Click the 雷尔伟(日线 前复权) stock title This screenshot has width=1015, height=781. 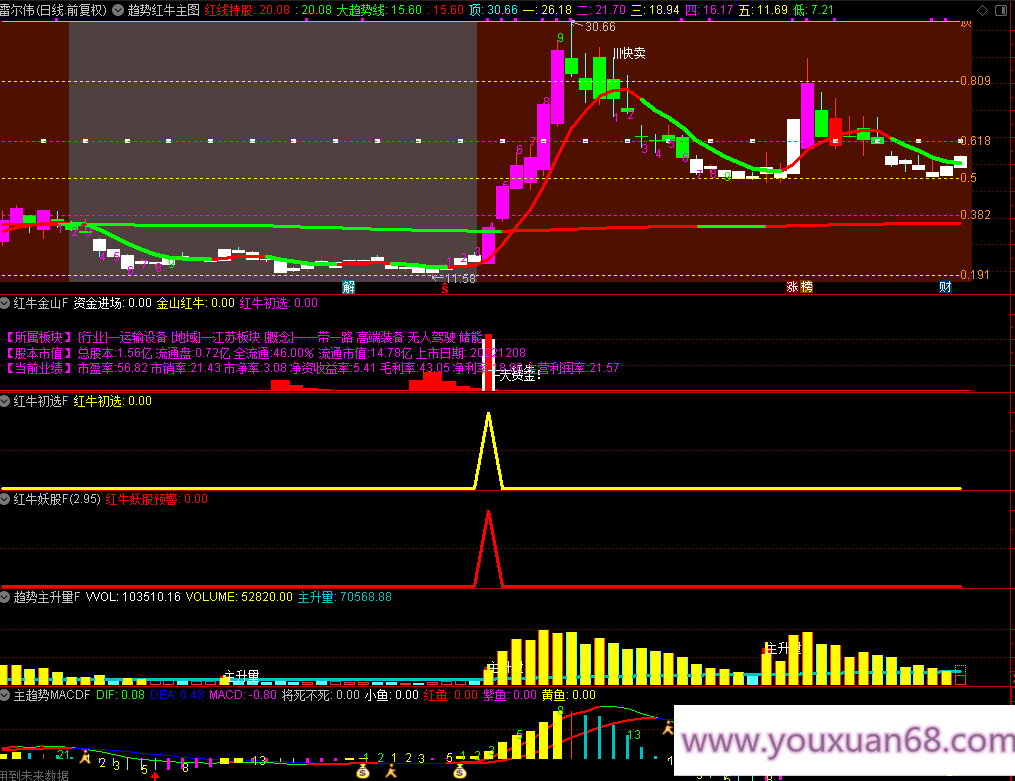tap(55, 10)
